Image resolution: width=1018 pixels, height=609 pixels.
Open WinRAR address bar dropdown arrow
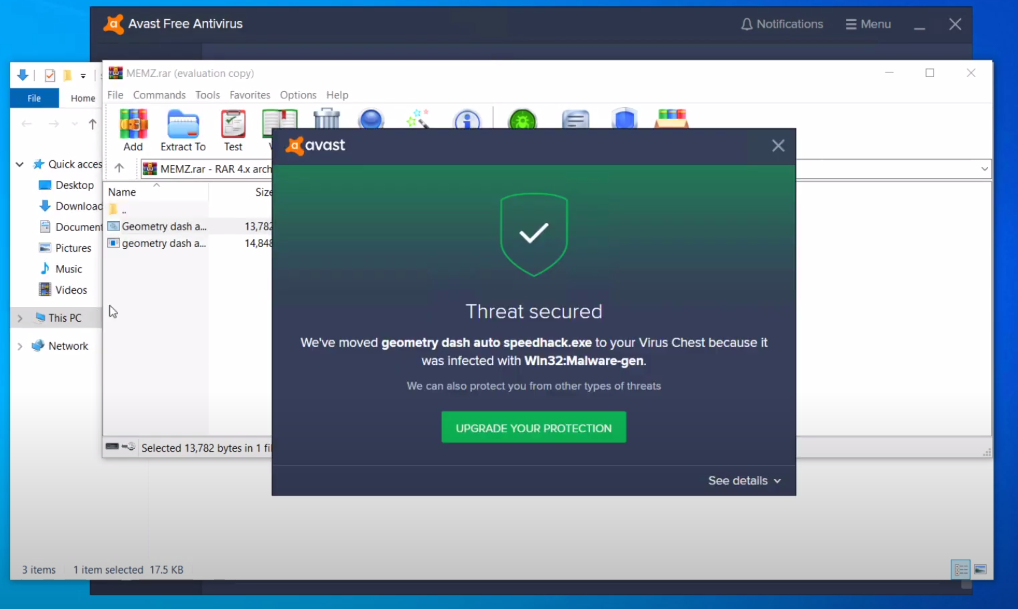984,169
